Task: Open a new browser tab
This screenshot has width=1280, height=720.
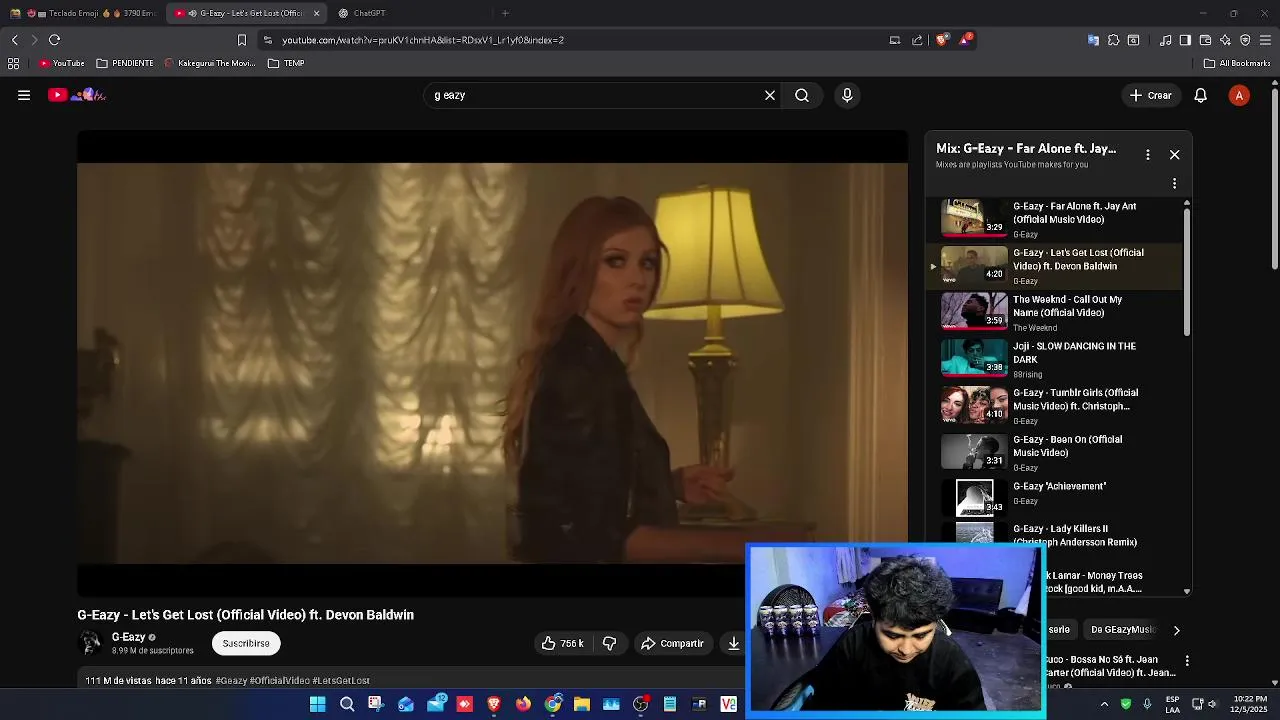Action: 505,13
